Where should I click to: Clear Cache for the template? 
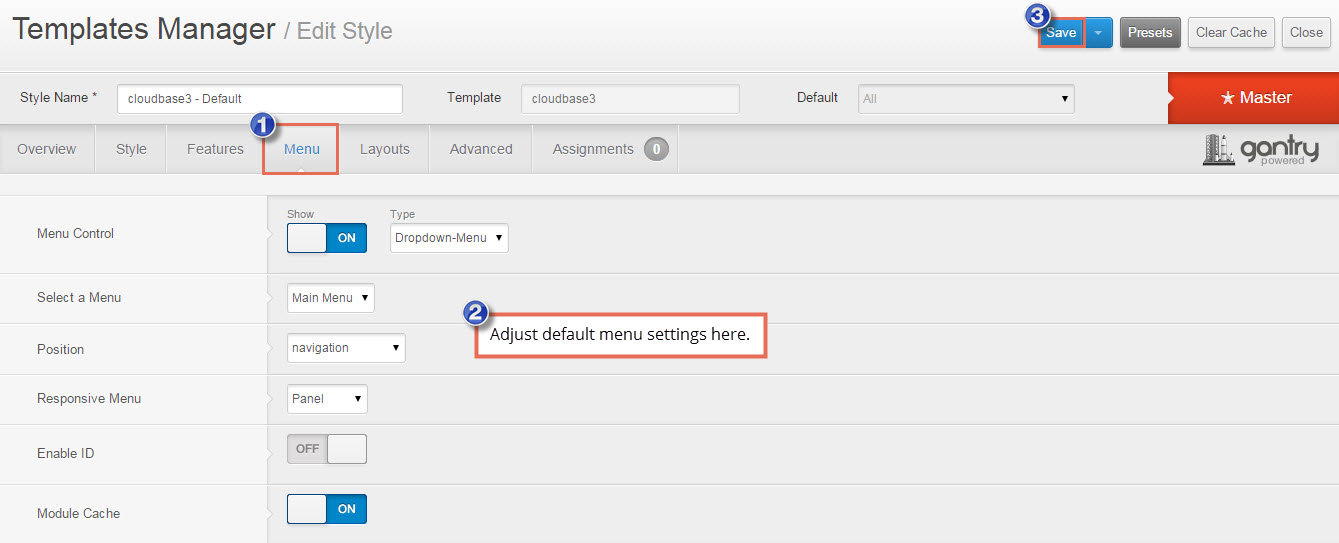pyautogui.click(x=1231, y=32)
